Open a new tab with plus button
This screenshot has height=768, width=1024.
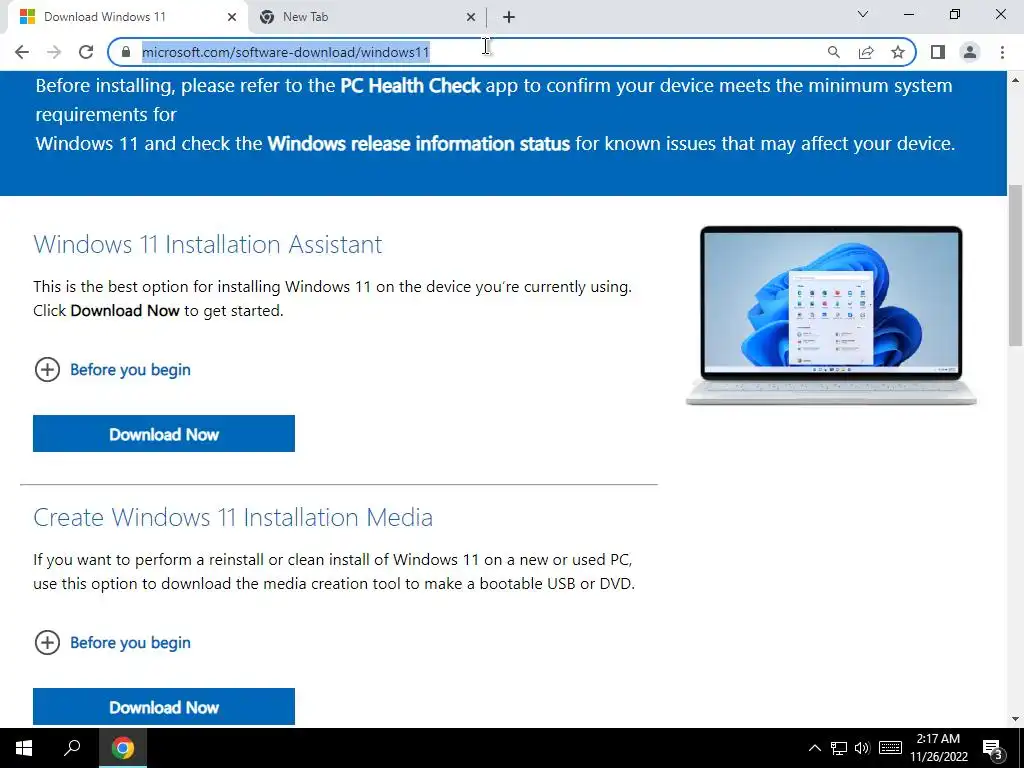(x=509, y=17)
